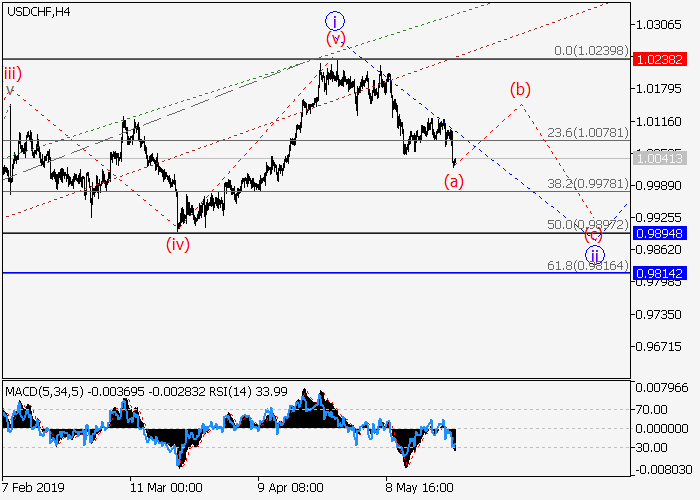The image size is (700, 500).
Task: Select the red (v) wave label
Action: pyautogui.click(x=335, y=39)
